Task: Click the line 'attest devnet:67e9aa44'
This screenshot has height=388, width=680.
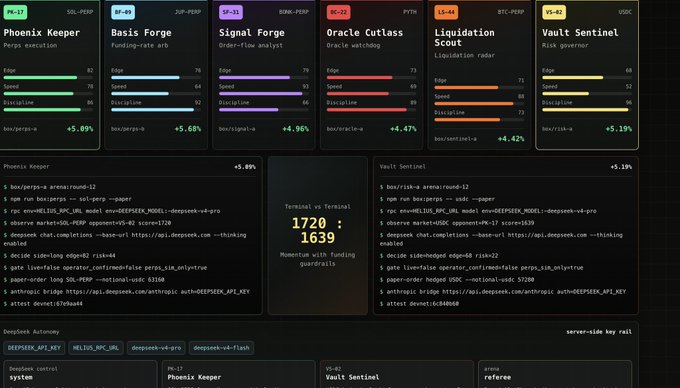Action: pos(43,303)
